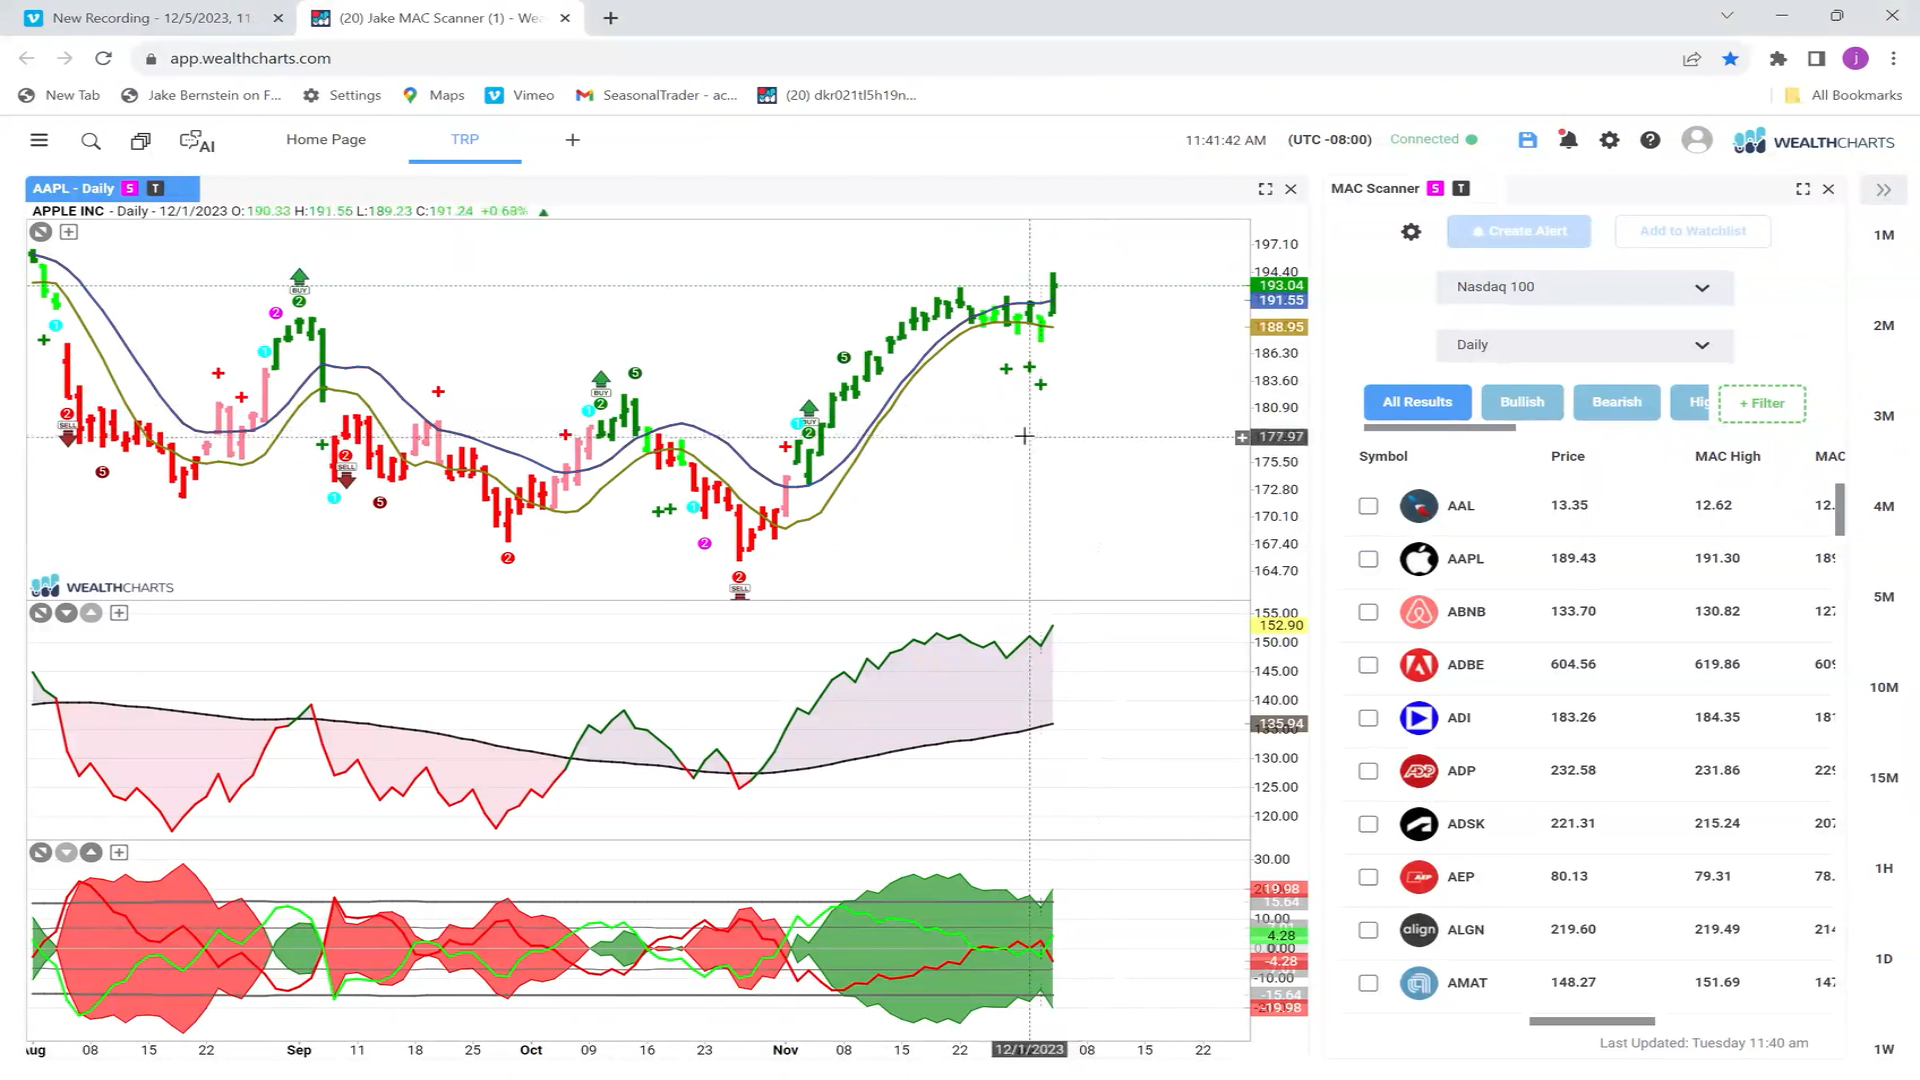Open the layouts window icon
Image resolution: width=1920 pixels, height=1080 pixels.
(141, 141)
